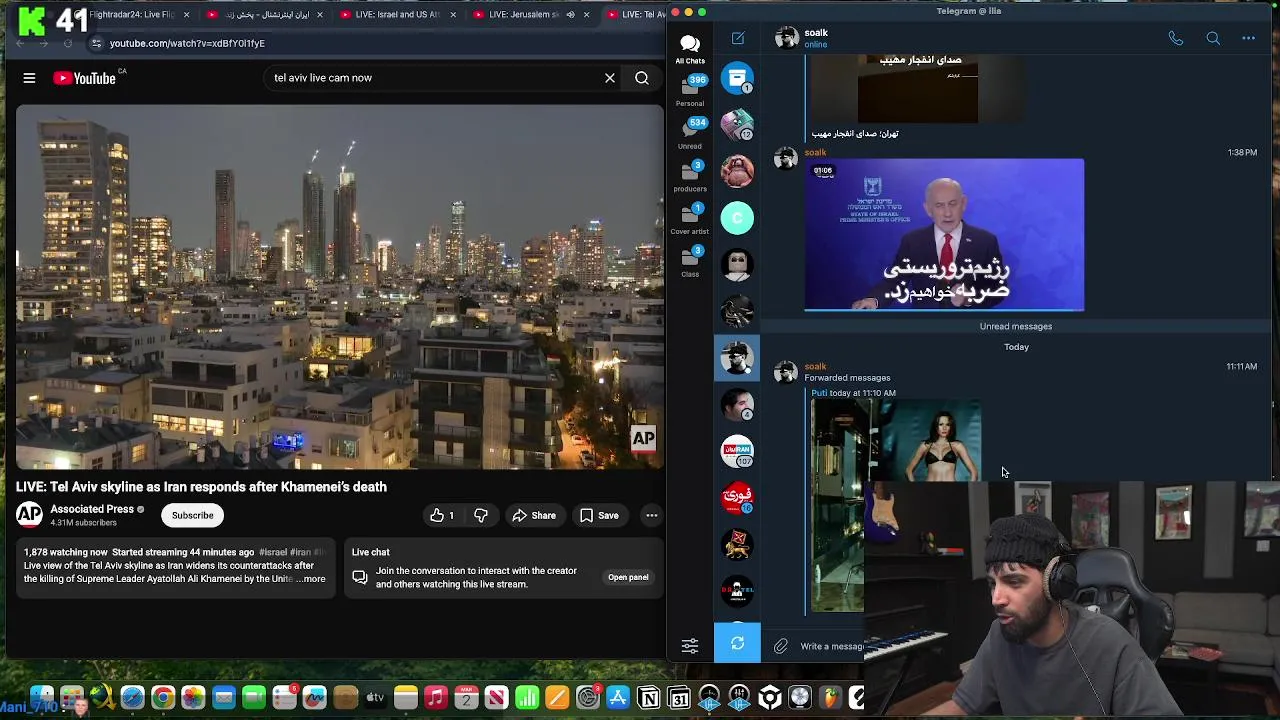Close the Flightradar24 browser tab
The image size is (1280, 720).
[x=186, y=15]
